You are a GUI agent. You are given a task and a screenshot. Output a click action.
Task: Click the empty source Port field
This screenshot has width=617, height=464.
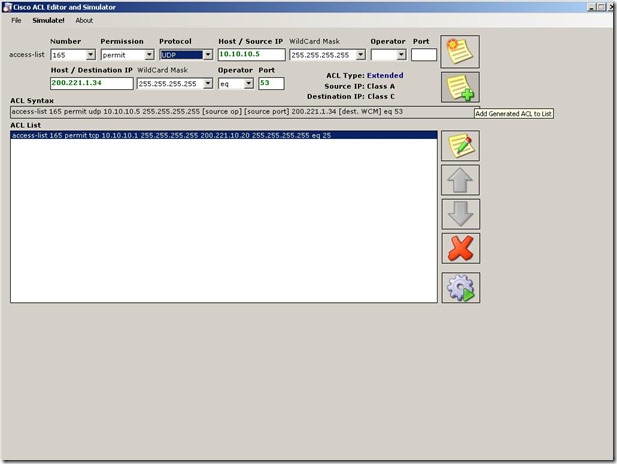pyautogui.click(x=424, y=54)
